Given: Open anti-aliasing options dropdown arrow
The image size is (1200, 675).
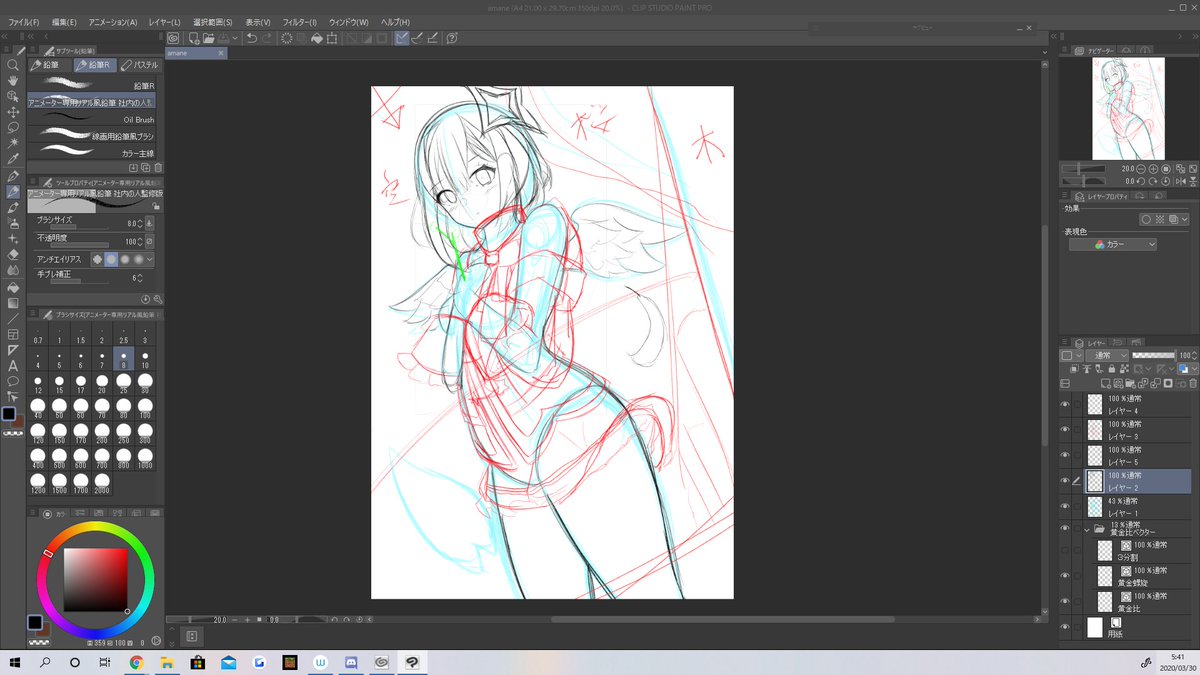Looking at the screenshot, I should point(150,259).
